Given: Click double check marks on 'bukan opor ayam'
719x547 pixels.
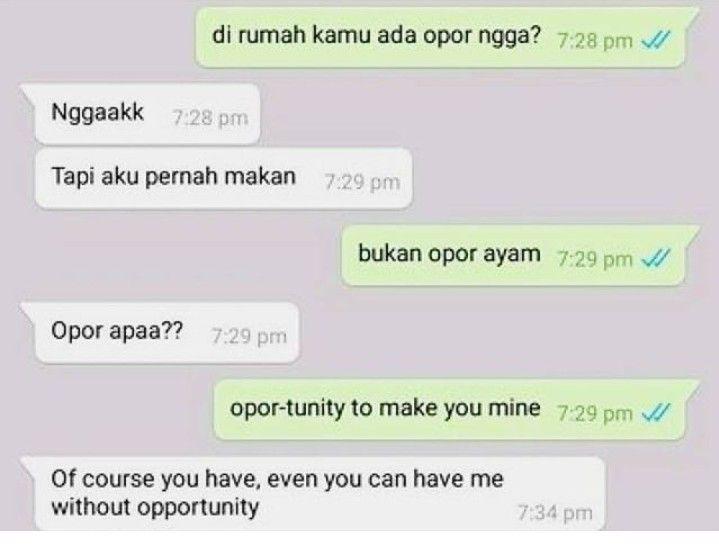Looking at the screenshot, I should (656, 258).
